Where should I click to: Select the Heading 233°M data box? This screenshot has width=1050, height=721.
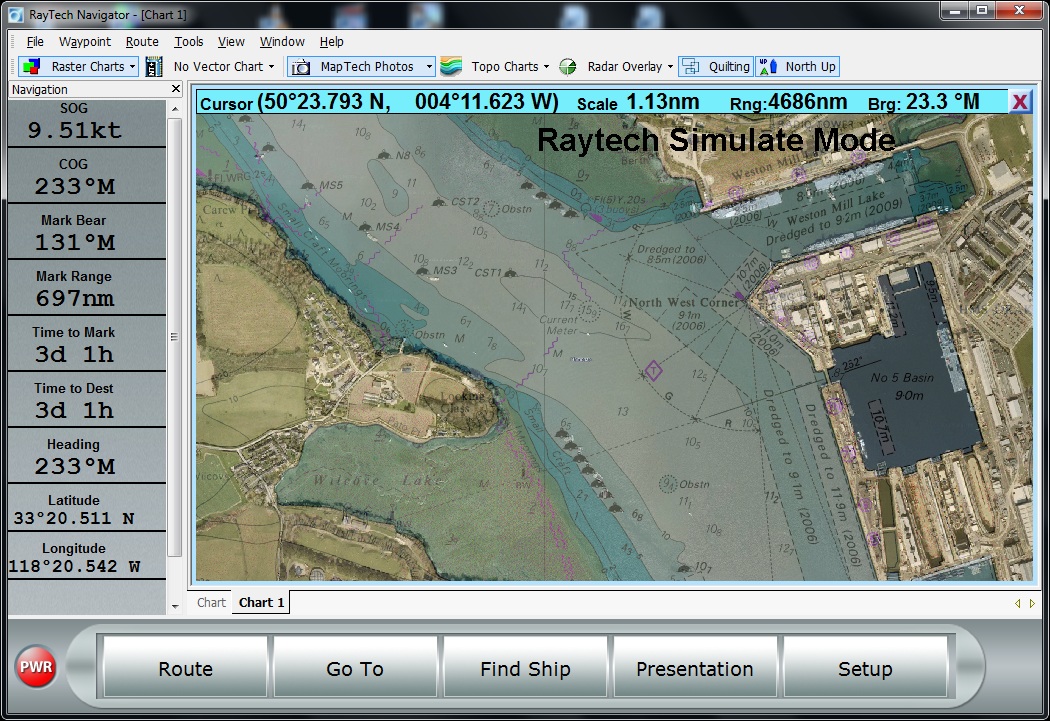click(87, 456)
